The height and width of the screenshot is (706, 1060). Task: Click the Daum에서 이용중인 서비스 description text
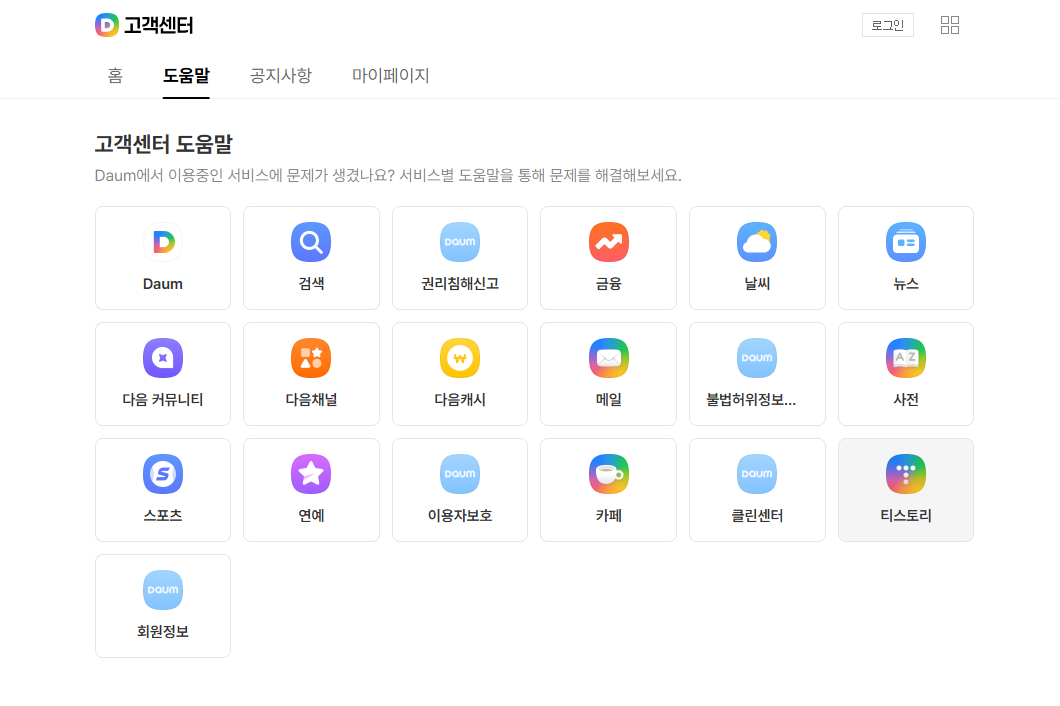click(x=388, y=176)
